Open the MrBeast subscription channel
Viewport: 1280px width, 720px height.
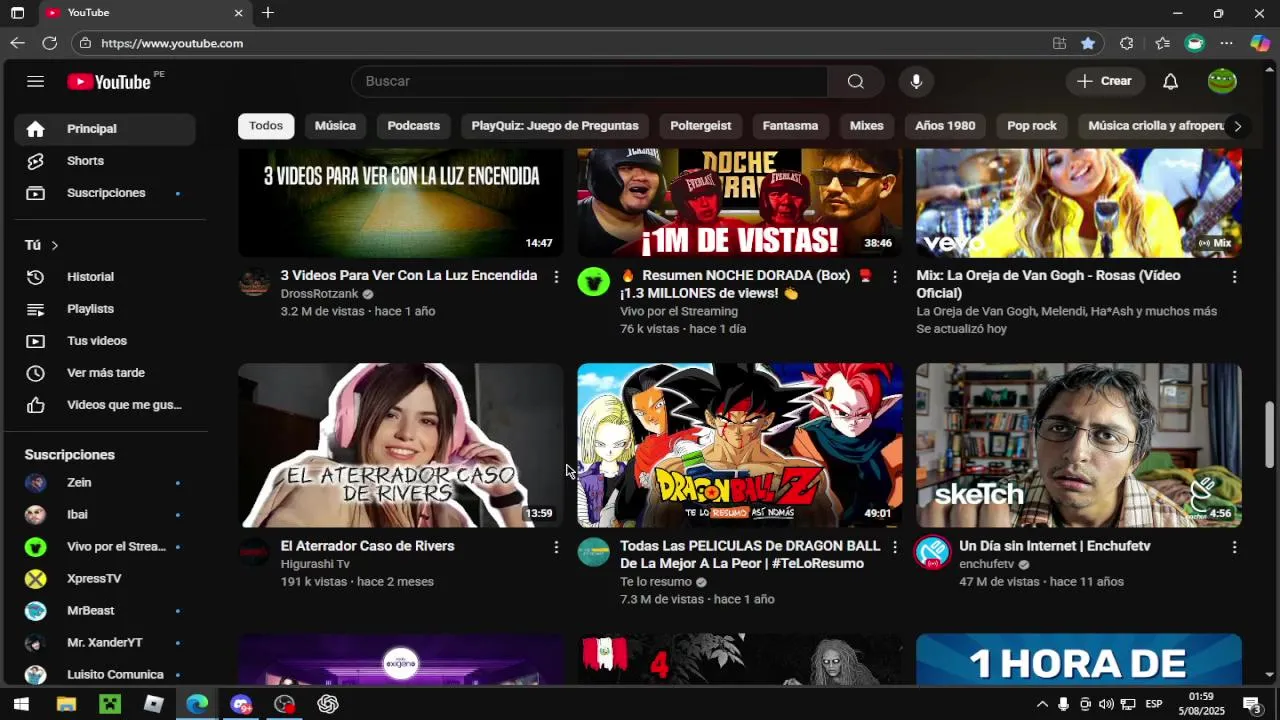(x=105, y=611)
